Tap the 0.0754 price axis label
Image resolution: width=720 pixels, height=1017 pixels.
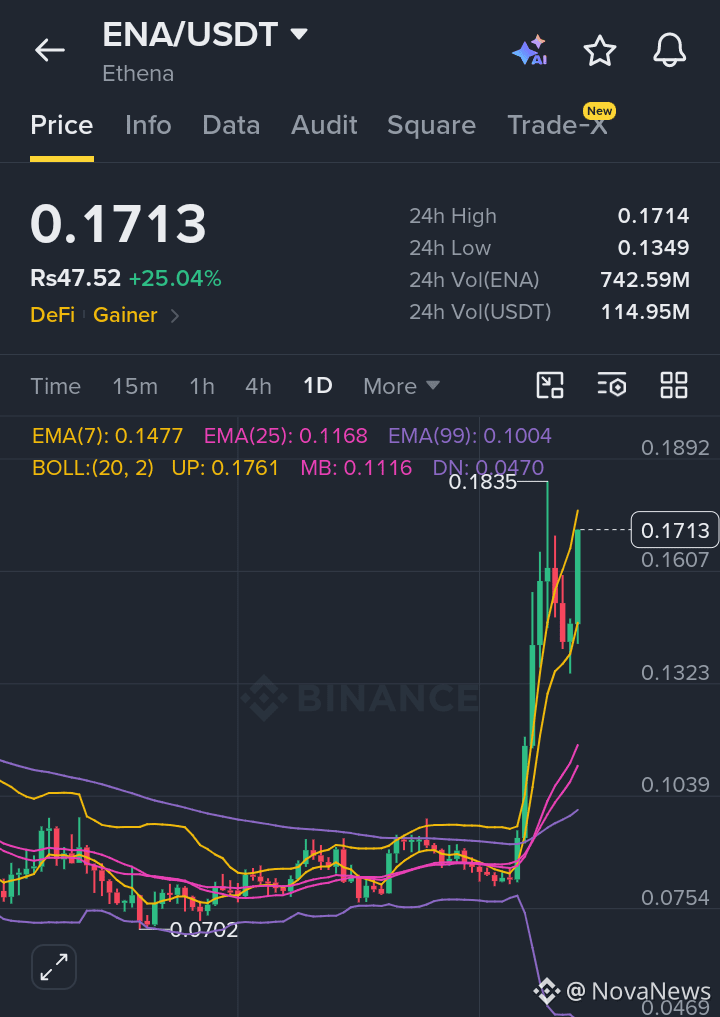click(675, 898)
